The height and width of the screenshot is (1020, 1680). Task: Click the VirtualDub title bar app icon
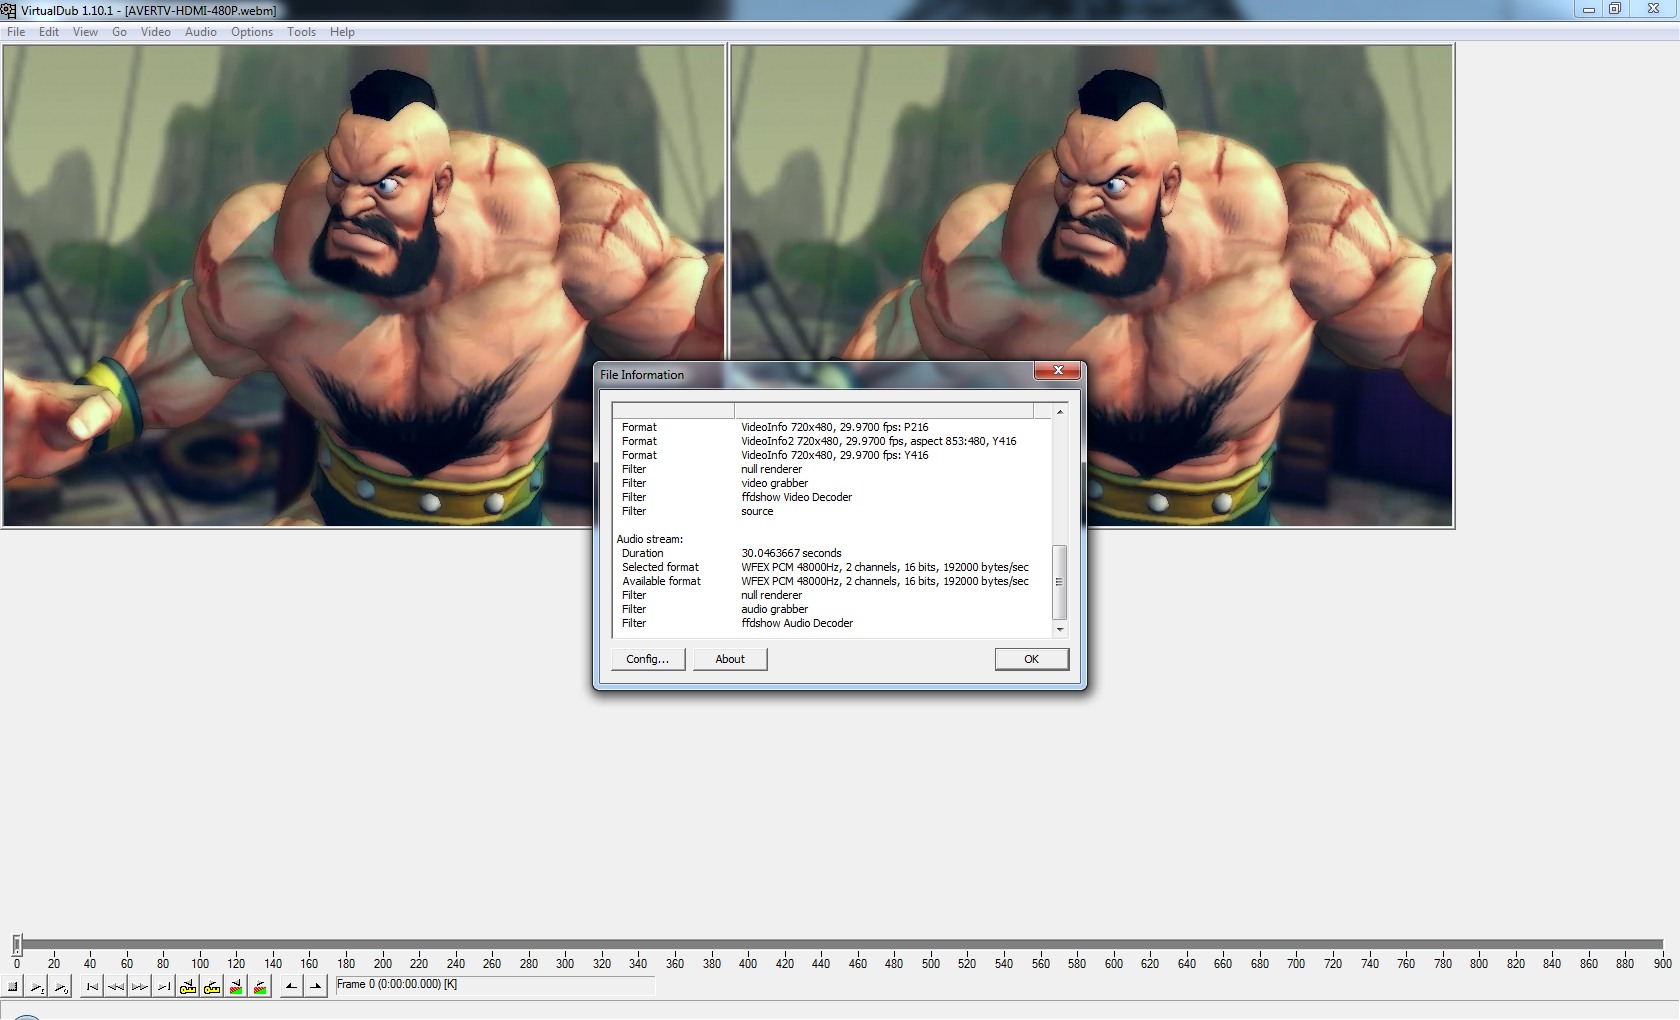[x=9, y=10]
